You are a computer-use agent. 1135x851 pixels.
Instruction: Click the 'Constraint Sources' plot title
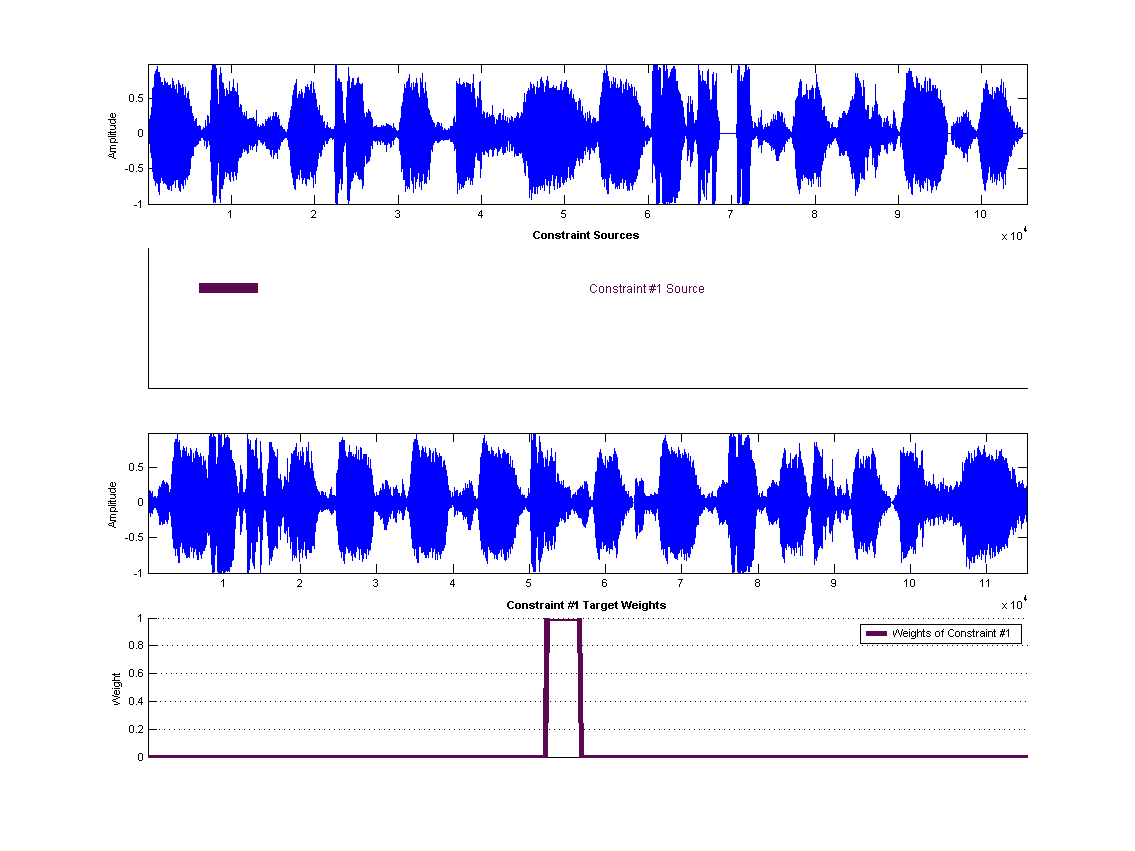(x=585, y=235)
